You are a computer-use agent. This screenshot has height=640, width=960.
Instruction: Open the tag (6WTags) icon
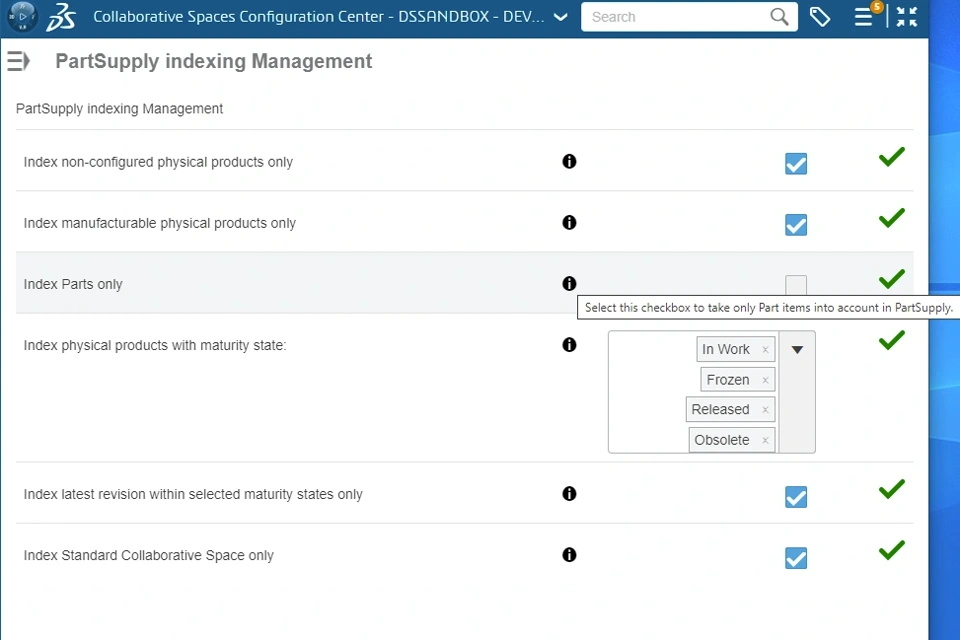coord(820,17)
